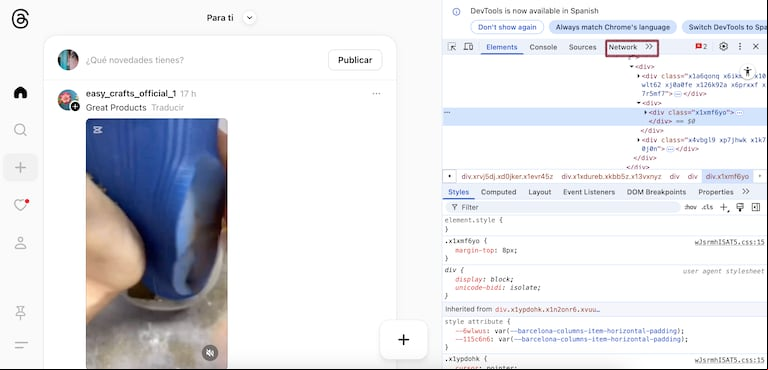This screenshot has height=370, width=768.
Task: Toggle the device toolbar icon
Action: tap(468, 47)
